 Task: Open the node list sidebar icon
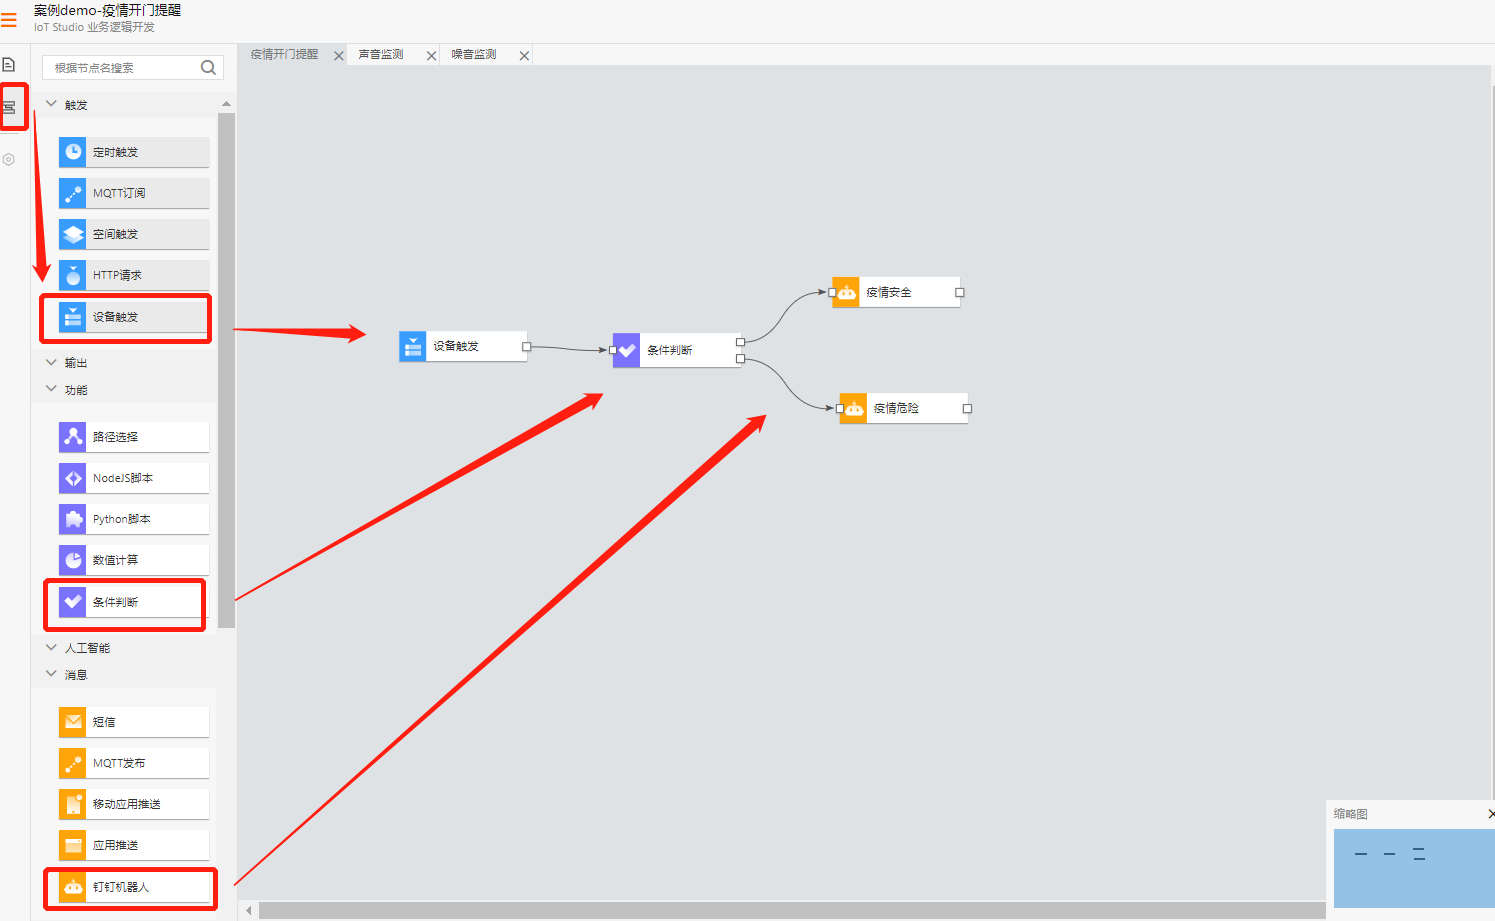click(x=9, y=107)
